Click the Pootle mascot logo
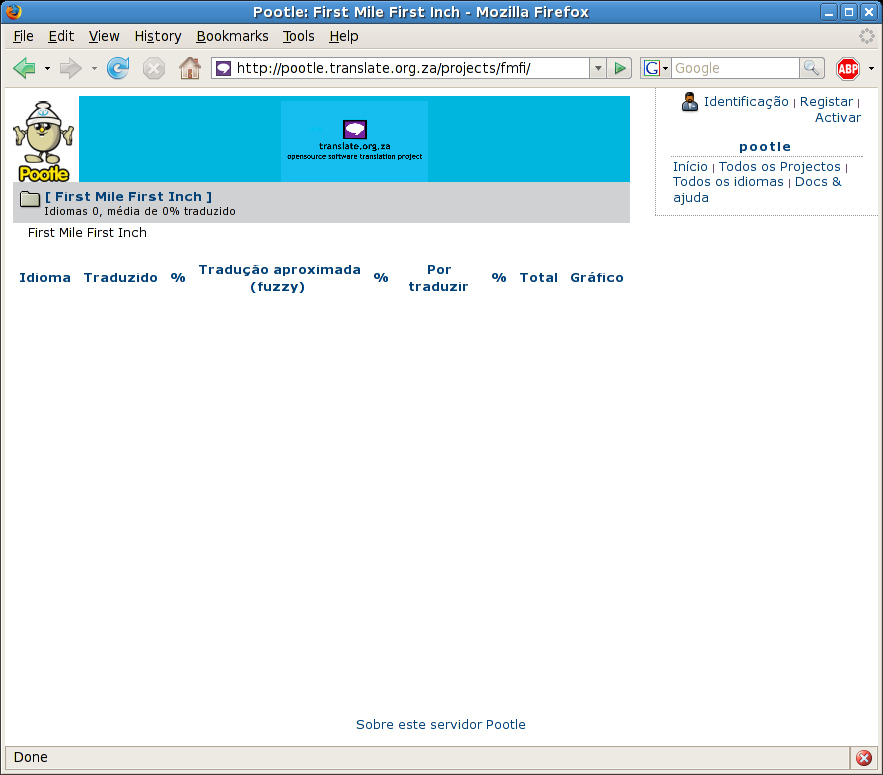The image size is (883, 775). [44, 141]
